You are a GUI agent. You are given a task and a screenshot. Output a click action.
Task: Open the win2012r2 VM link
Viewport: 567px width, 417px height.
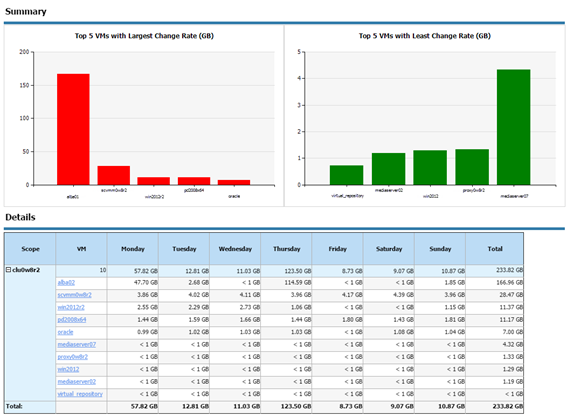pyautogui.click(x=71, y=307)
